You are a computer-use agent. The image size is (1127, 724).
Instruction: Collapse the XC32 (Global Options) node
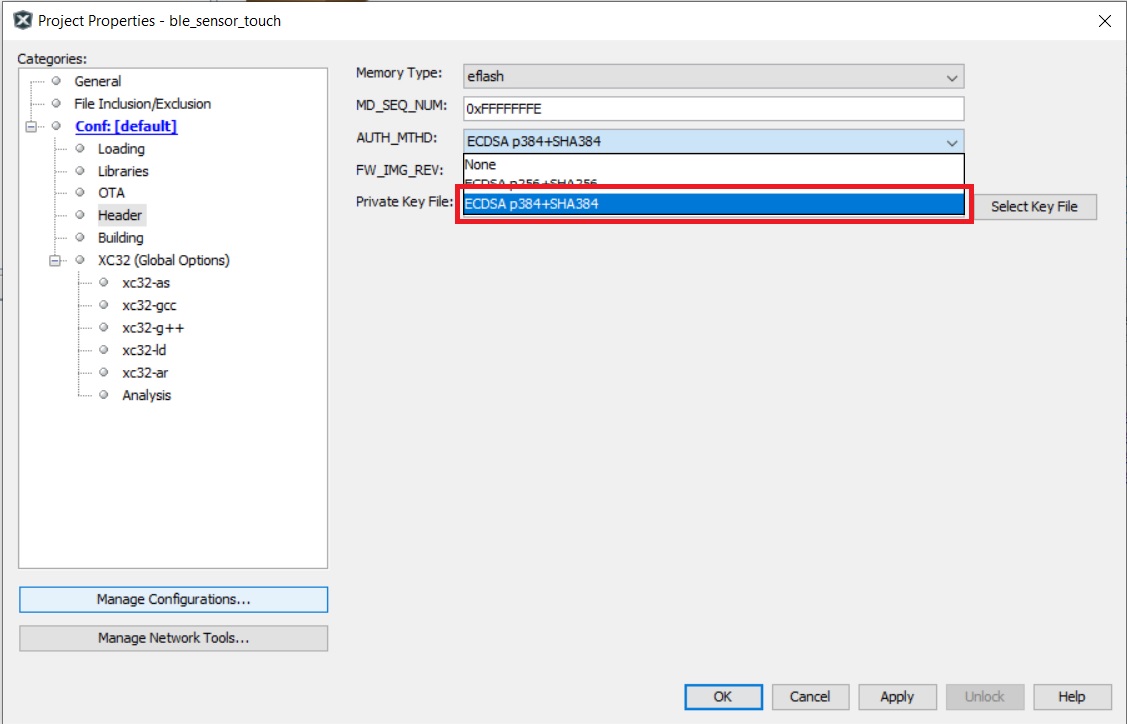click(55, 261)
